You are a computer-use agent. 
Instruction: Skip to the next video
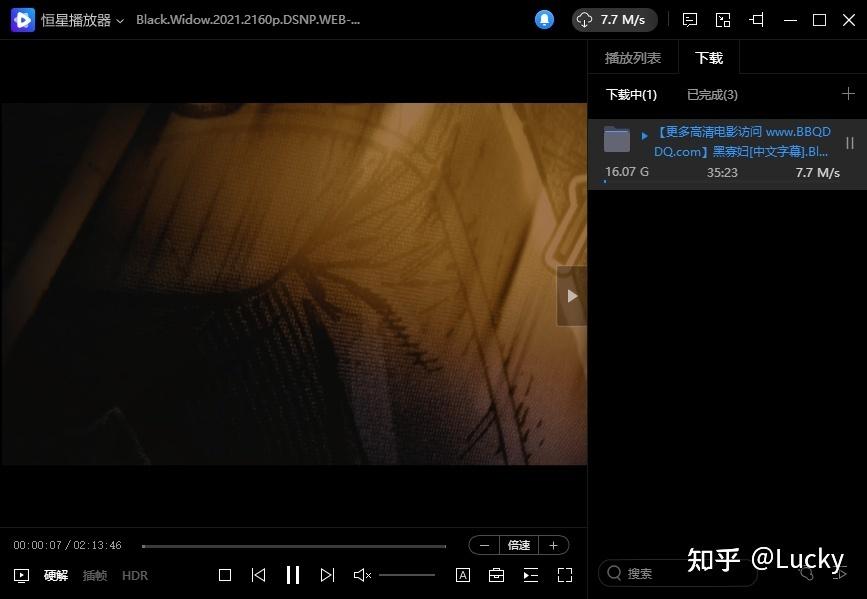(327, 575)
